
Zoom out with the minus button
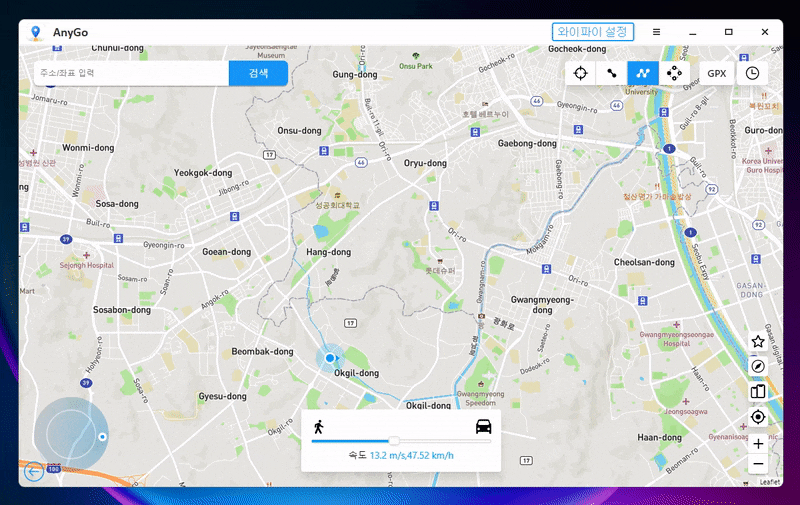tap(758, 464)
